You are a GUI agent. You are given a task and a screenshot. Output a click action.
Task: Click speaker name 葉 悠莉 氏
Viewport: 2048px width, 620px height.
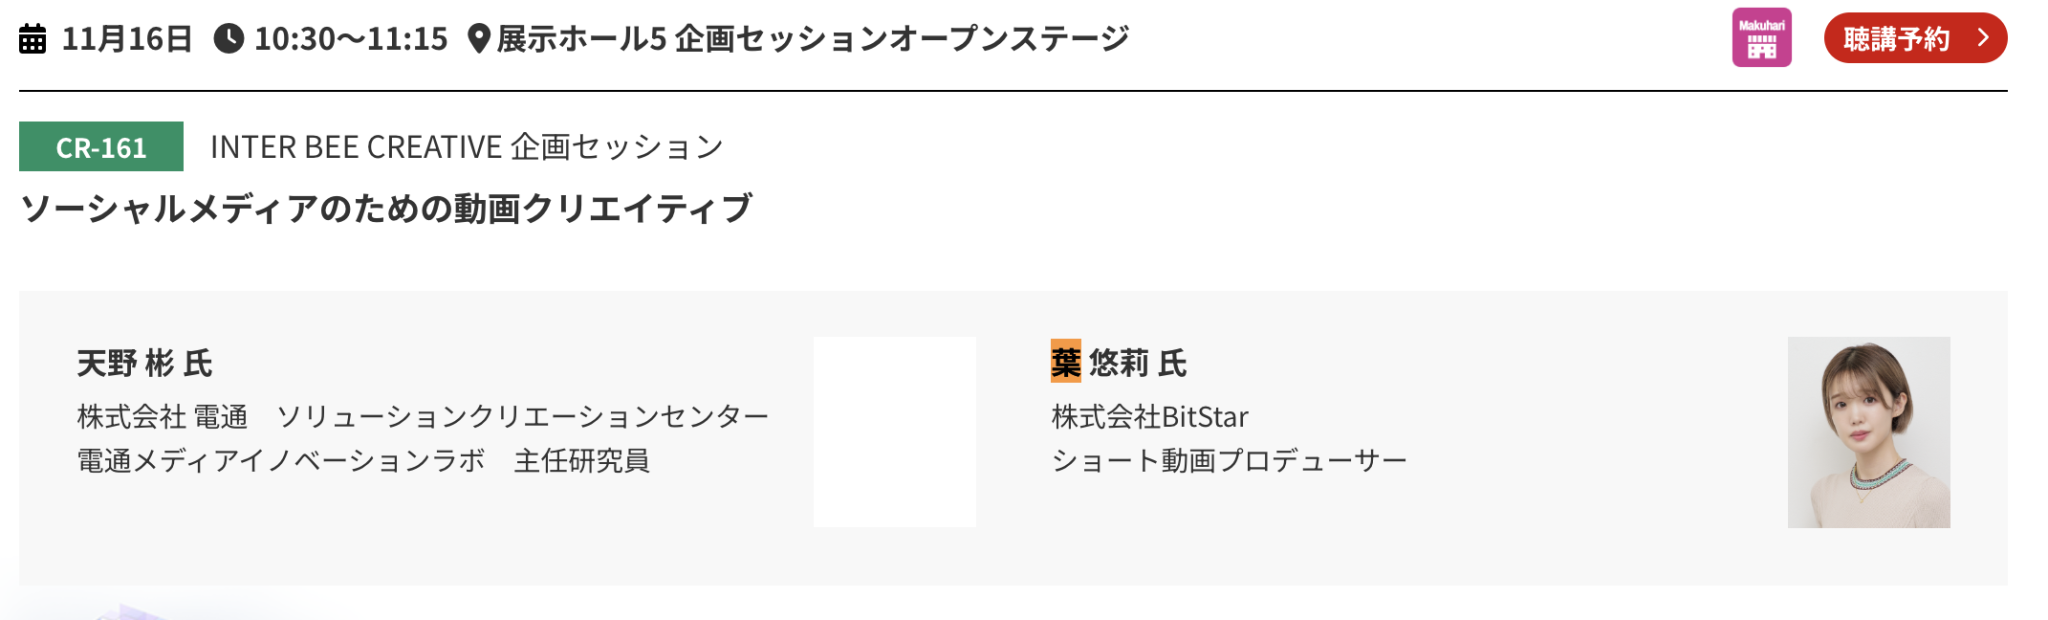(x=1119, y=362)
